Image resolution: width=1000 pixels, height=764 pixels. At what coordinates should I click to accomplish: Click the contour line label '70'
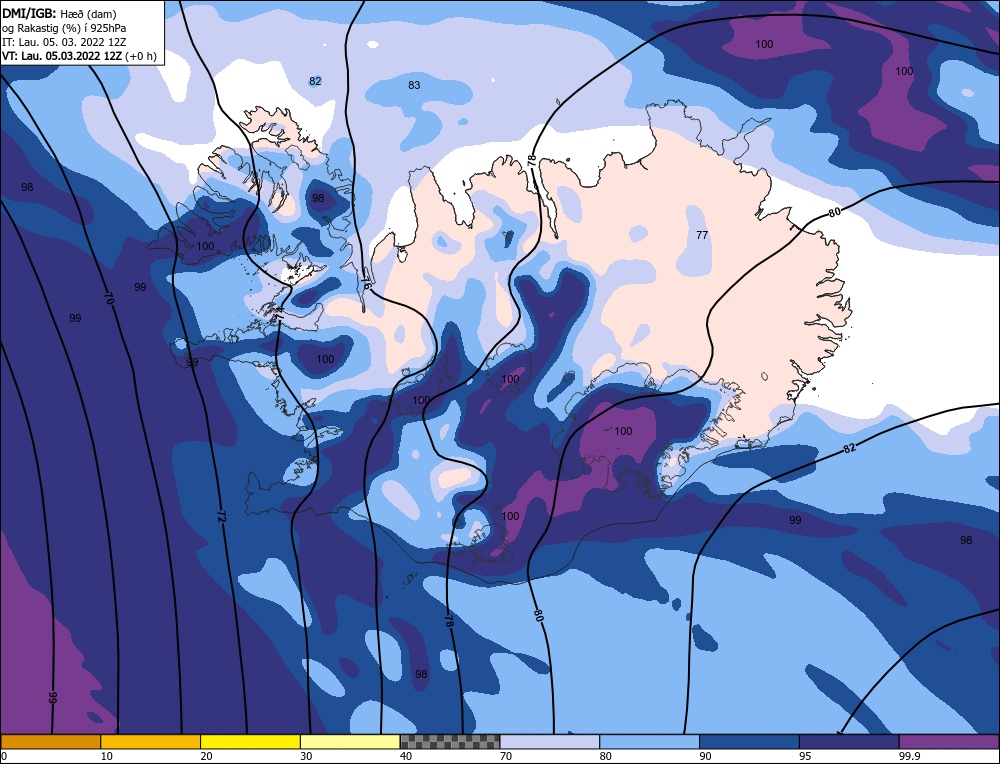108,297
